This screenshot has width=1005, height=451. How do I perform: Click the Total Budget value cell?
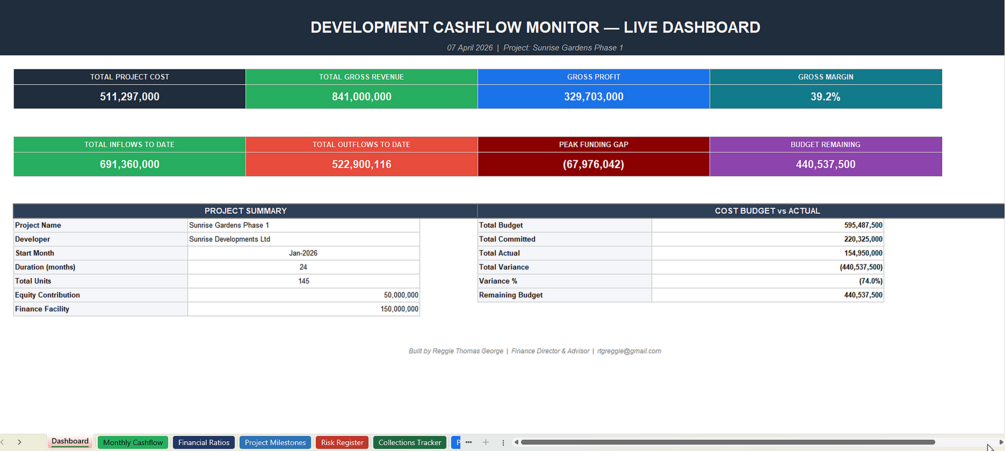pyautogui.click(x=768, y=226)
